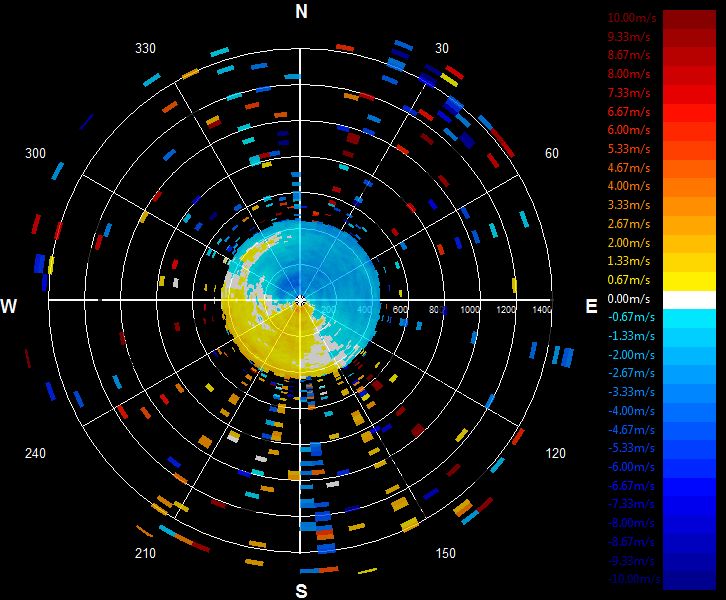Image resolution: width=726 pixels, height=600 pixels.
Task: Click the 6.00m/s legend label
Action: point(629,130)
